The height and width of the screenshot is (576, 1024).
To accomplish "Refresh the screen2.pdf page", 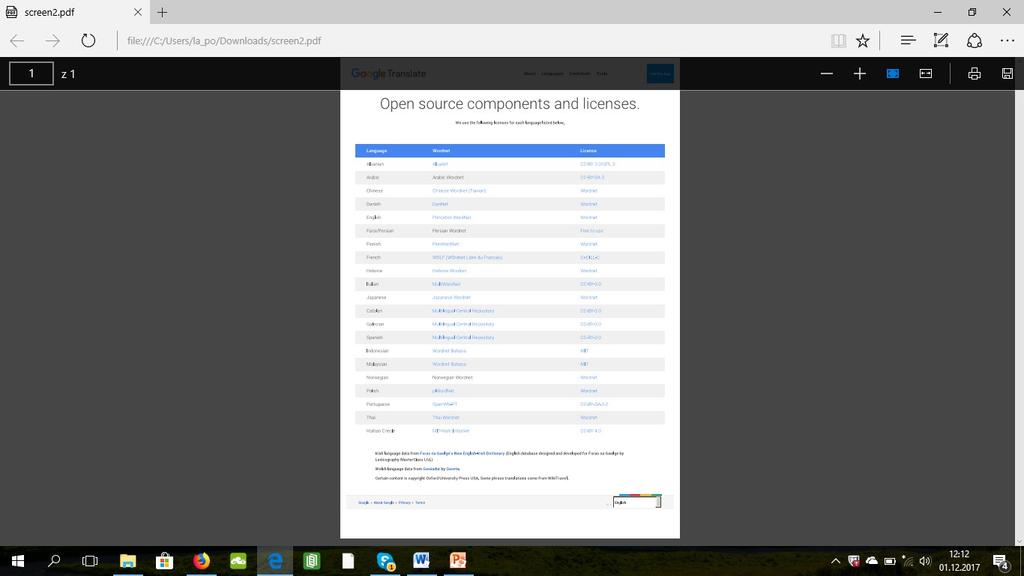I will click(x=88, y=40).
